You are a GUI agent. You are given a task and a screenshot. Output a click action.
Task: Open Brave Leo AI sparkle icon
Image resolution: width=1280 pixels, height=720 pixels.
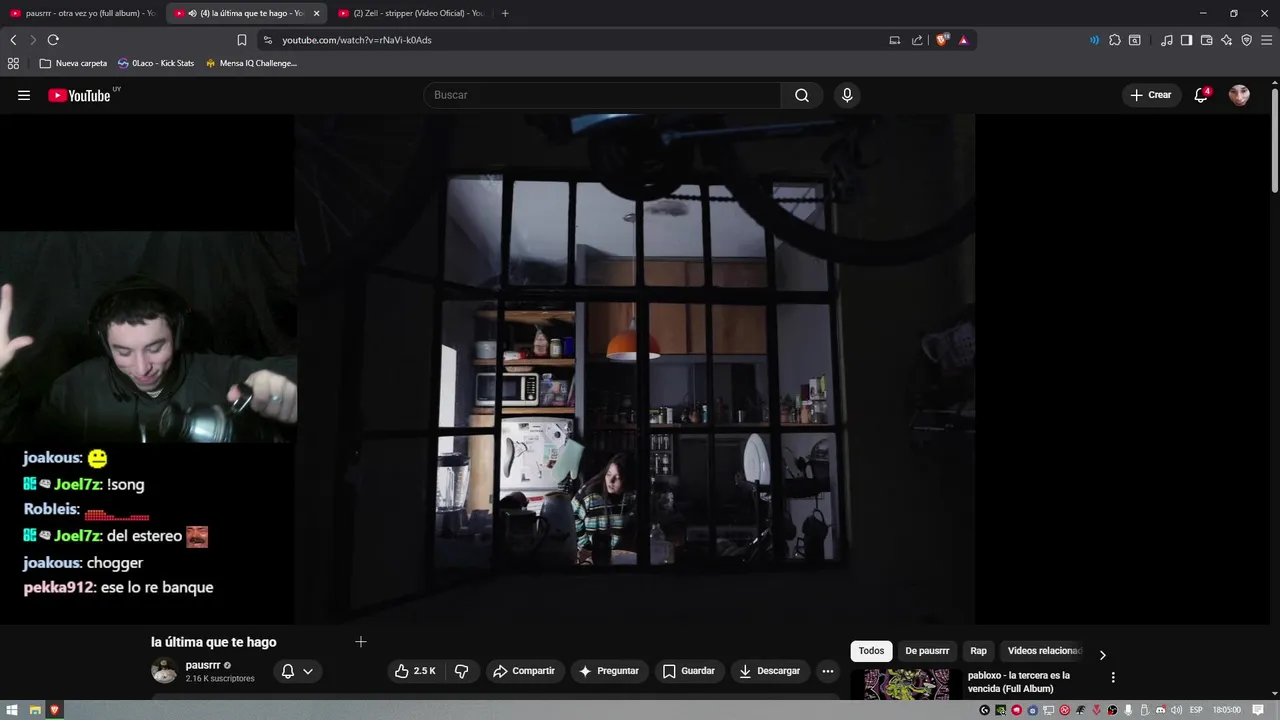pos(1227,40)
